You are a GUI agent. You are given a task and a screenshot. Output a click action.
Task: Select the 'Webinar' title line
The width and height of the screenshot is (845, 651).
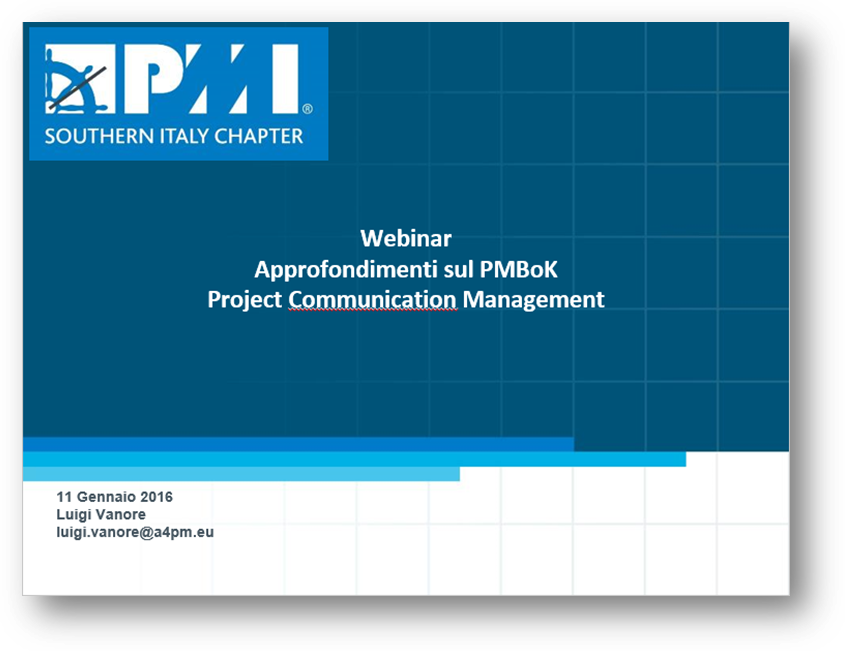pos(406,239)
